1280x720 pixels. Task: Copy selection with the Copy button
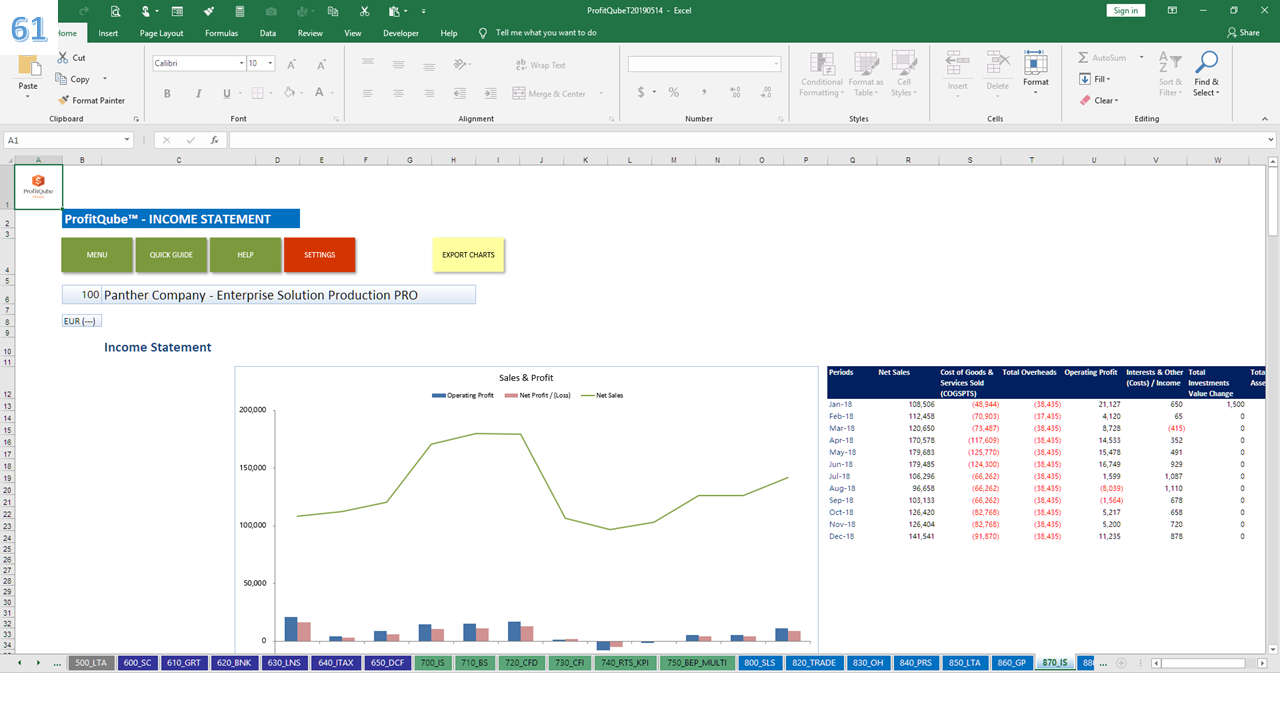click(x=73, y=79)
